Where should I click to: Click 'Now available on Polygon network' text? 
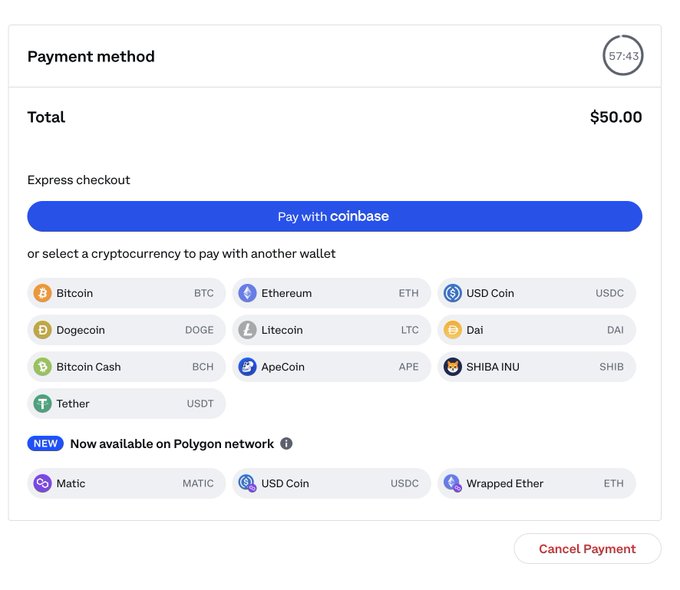point(172,444)
